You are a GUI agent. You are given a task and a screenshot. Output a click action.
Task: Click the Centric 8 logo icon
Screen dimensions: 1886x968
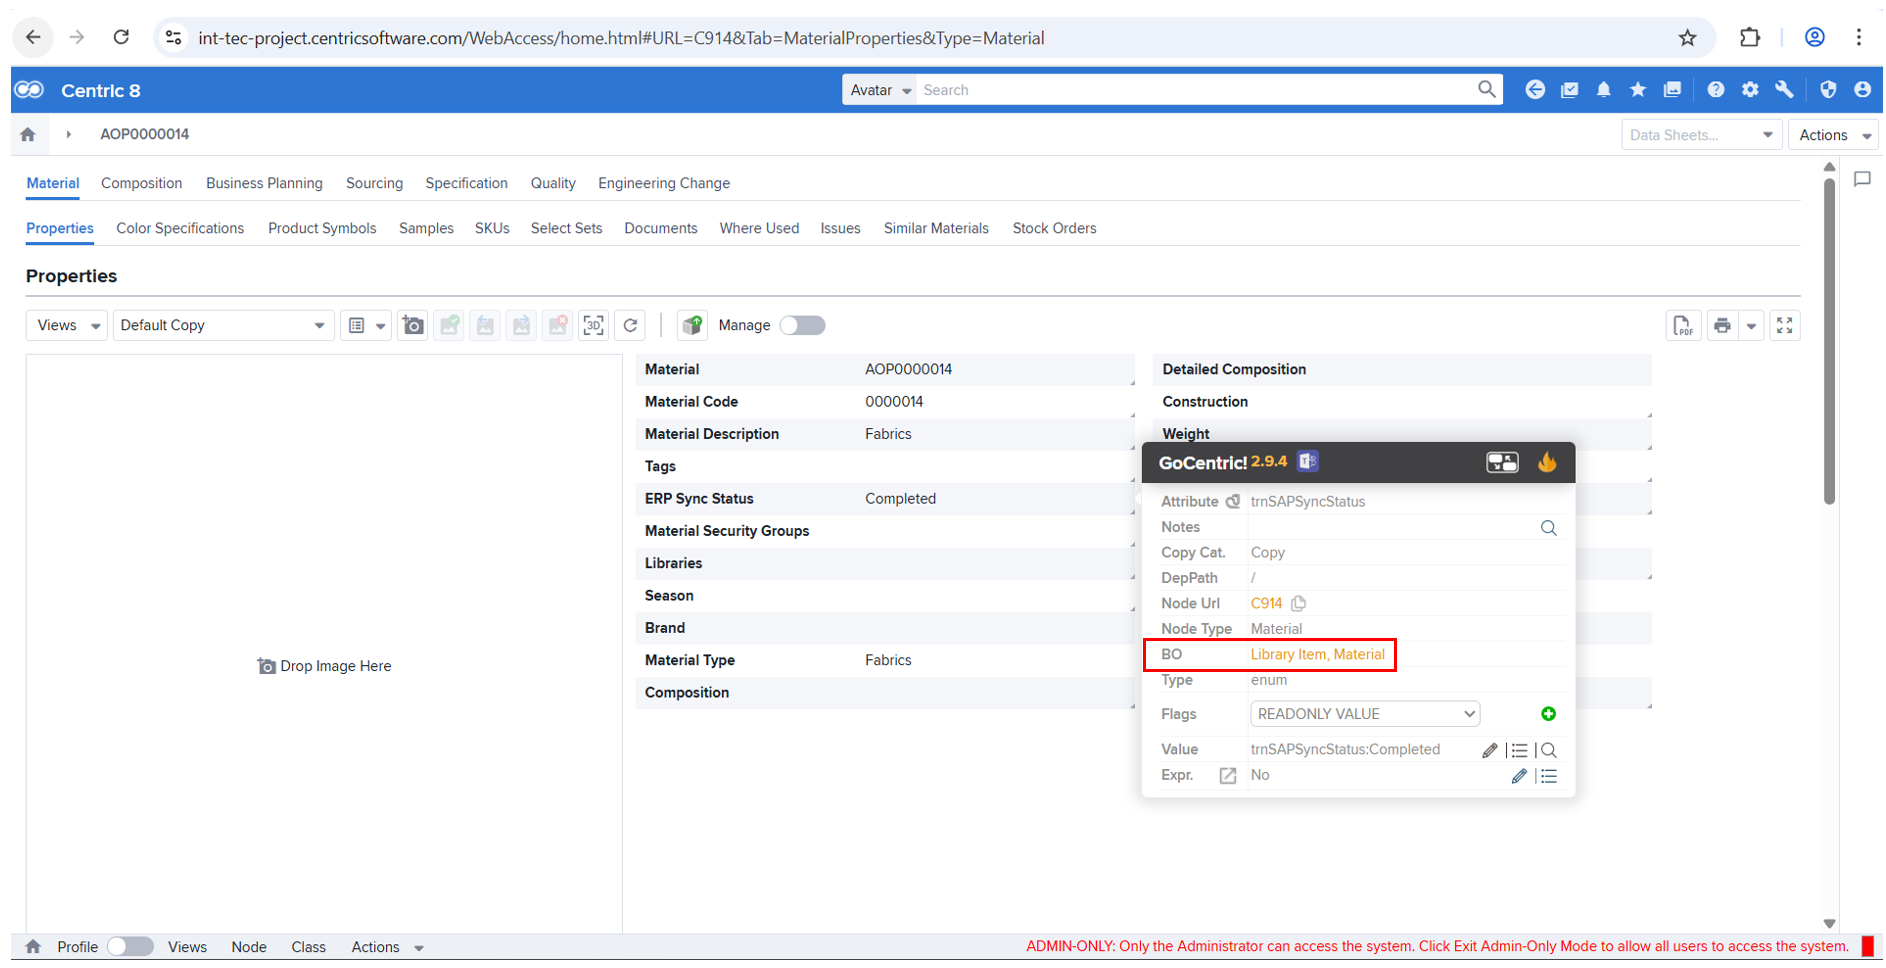[29, 90]
